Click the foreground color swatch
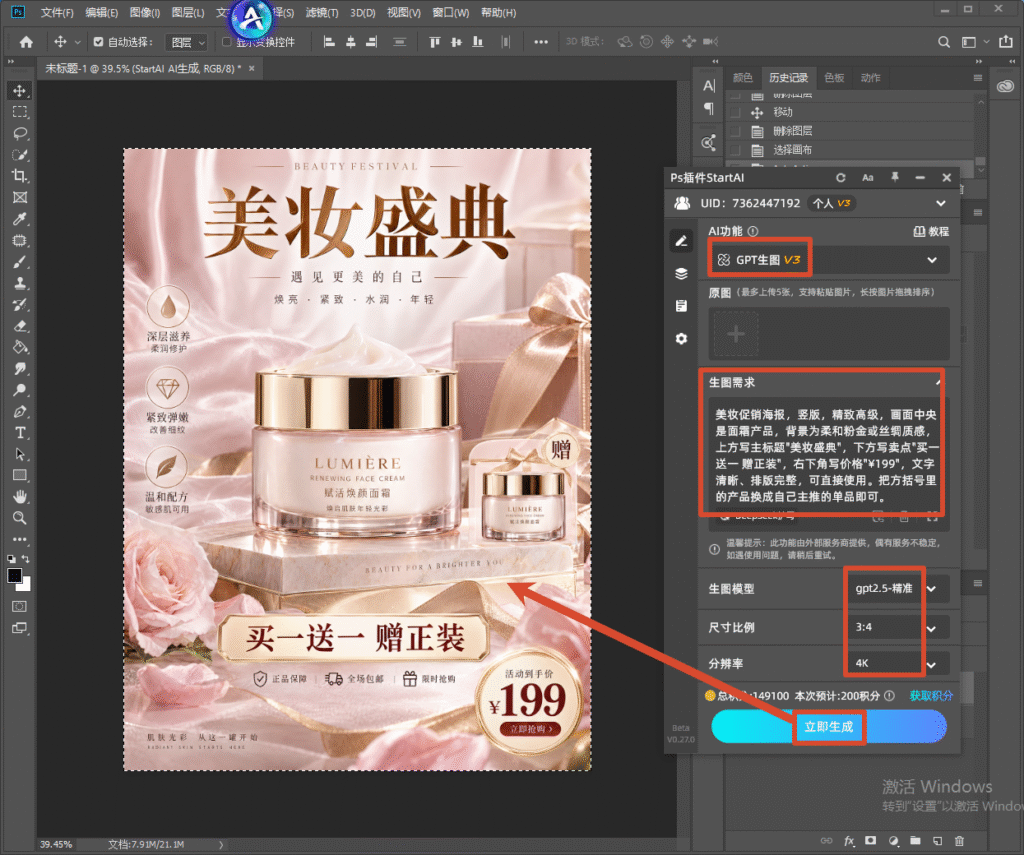 tap(14, 575)
